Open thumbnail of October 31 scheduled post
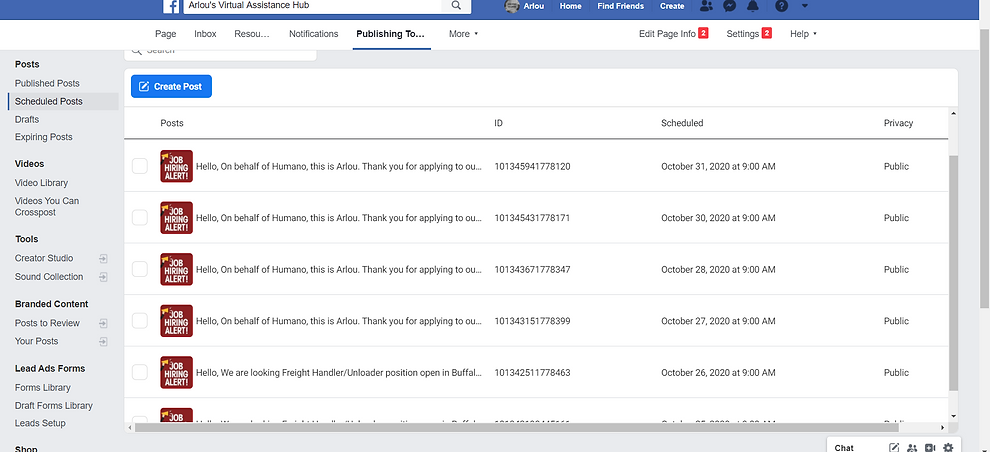 click(177, 167)
